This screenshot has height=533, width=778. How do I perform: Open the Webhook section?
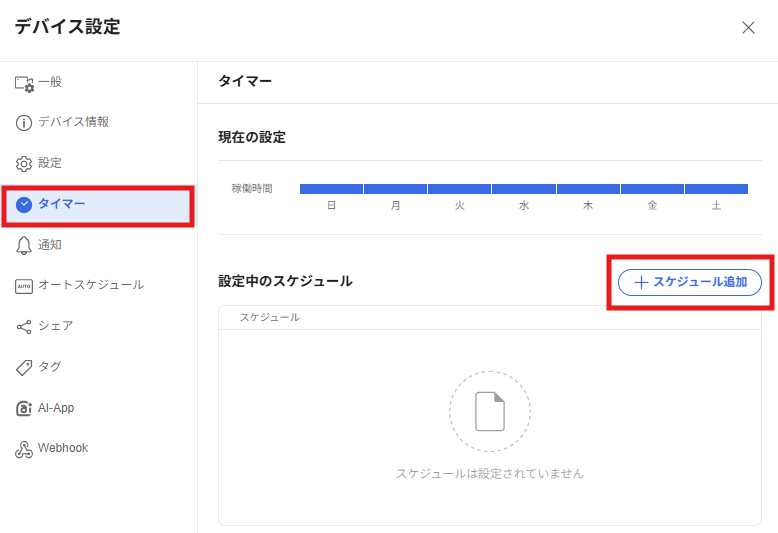[98, 449]
